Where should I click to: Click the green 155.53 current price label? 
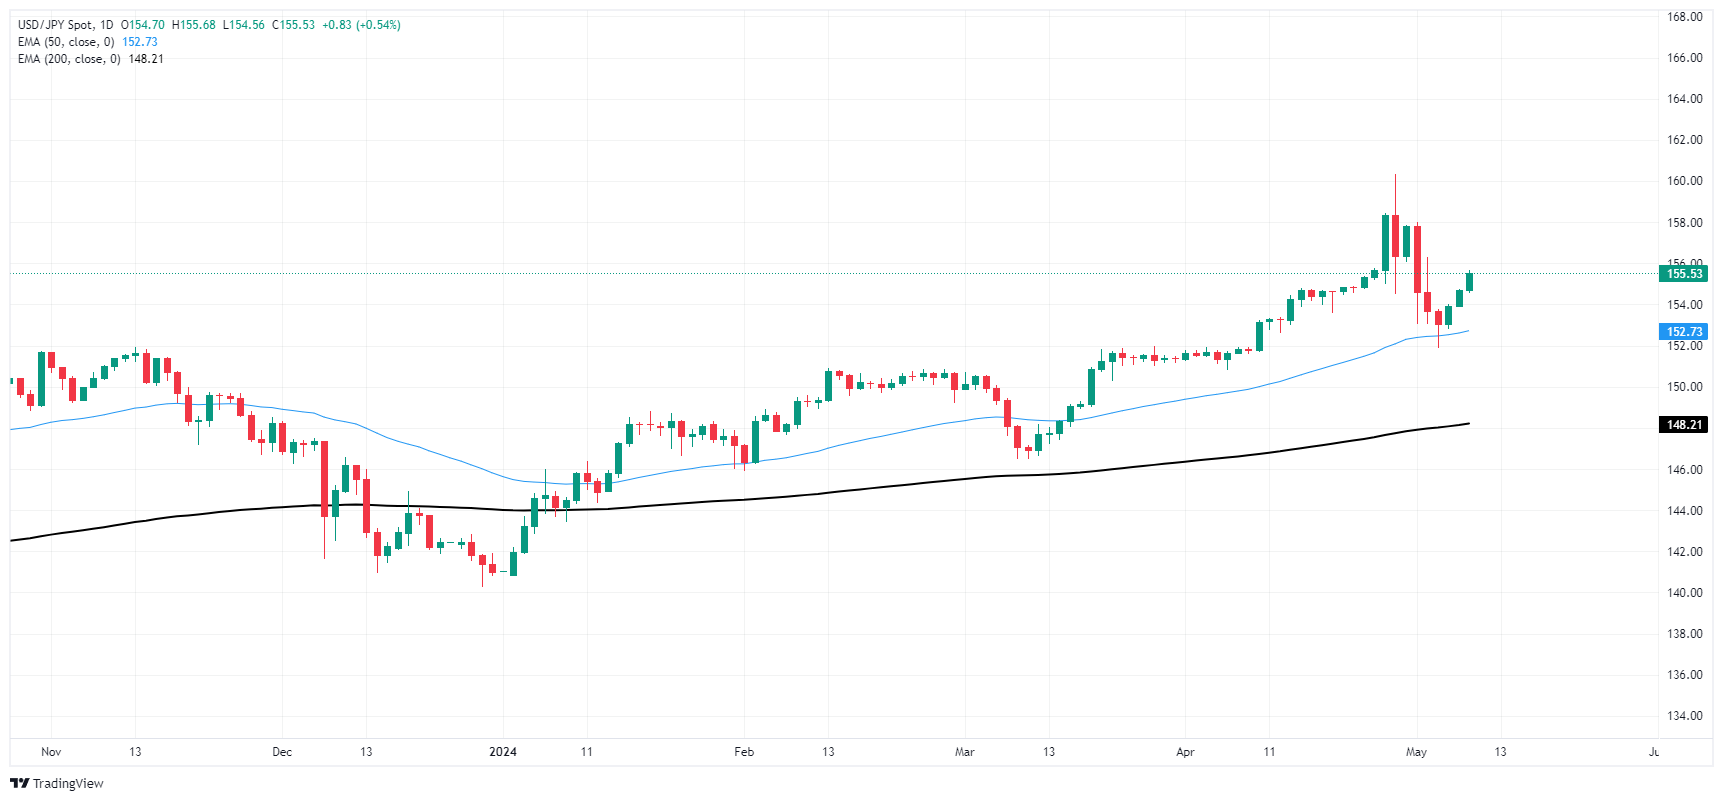[x=1684, y=273]
